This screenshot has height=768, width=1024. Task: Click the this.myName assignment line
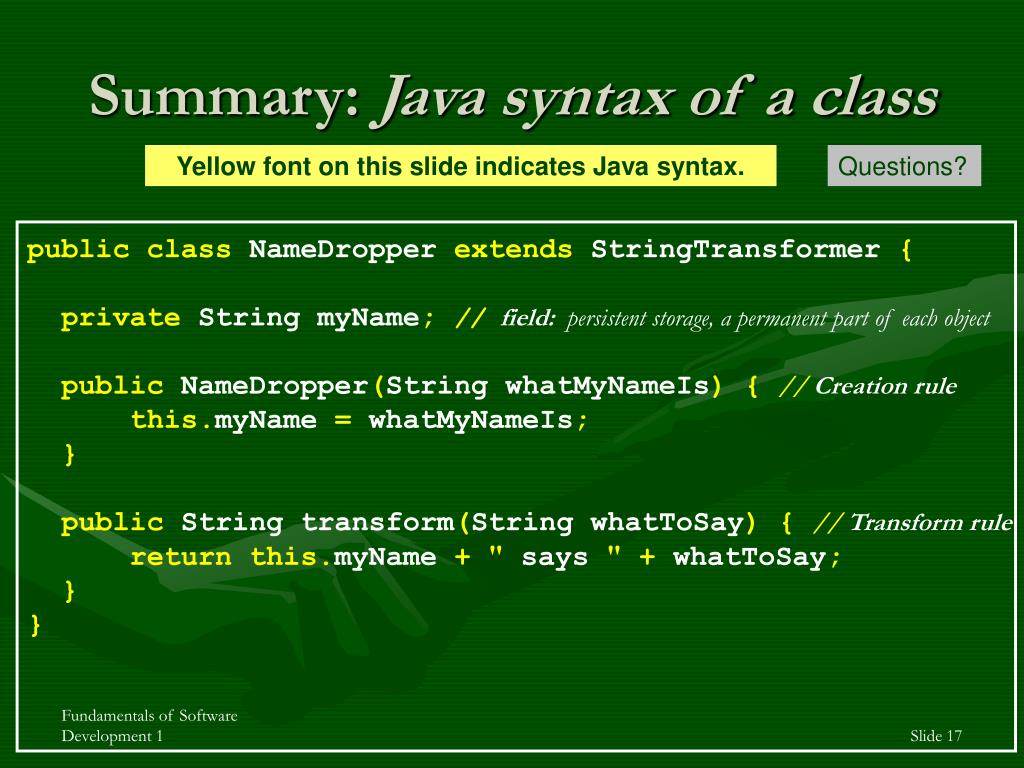[x=360, y=420]
